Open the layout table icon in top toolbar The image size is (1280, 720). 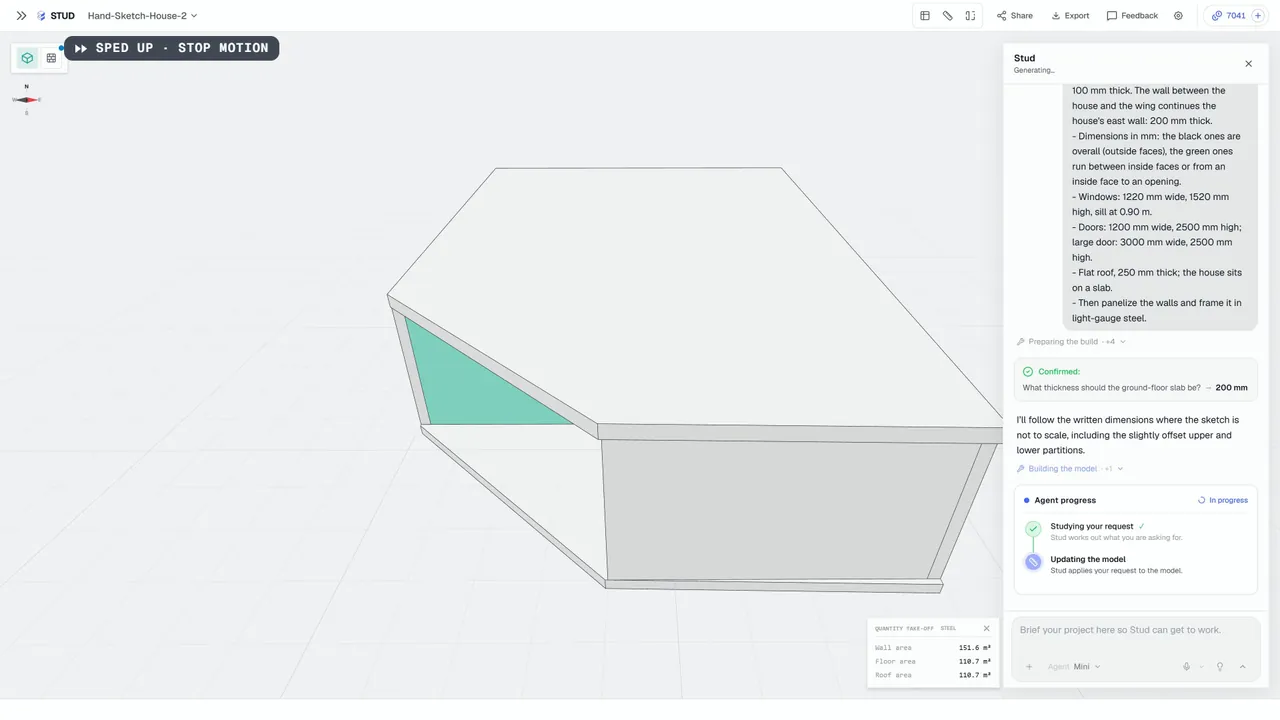click(925, 16)
